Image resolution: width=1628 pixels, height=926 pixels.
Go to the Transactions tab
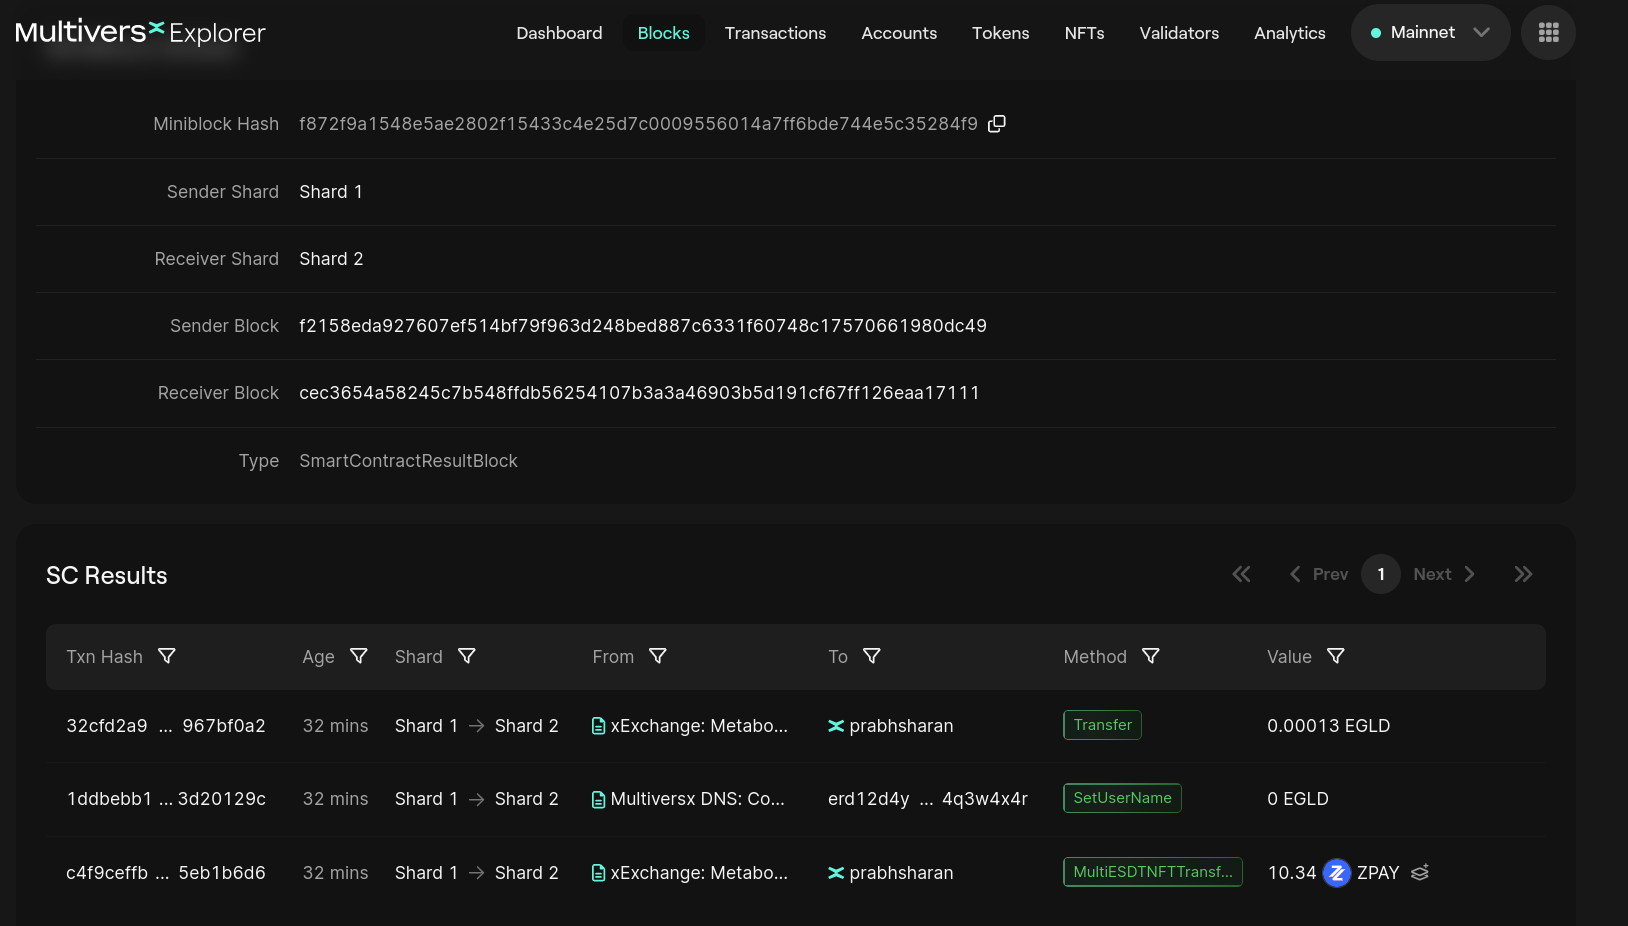tap(775, 33)
